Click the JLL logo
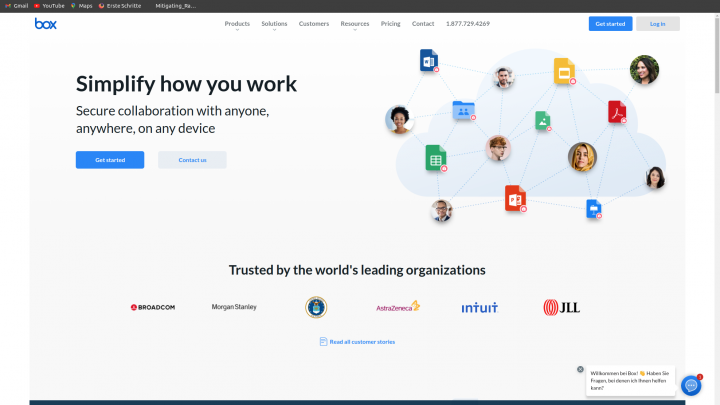 point(562,307)
